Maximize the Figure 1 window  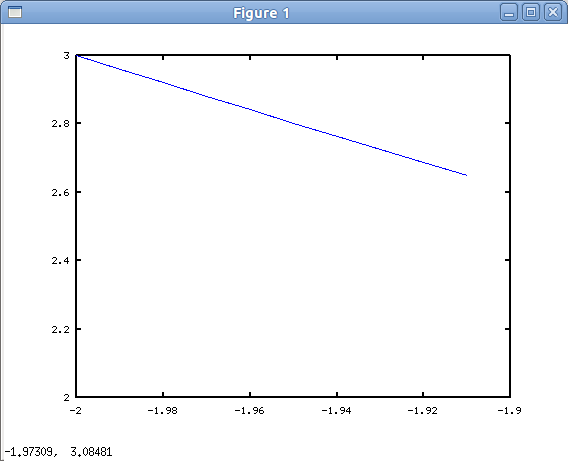[531, 12]
